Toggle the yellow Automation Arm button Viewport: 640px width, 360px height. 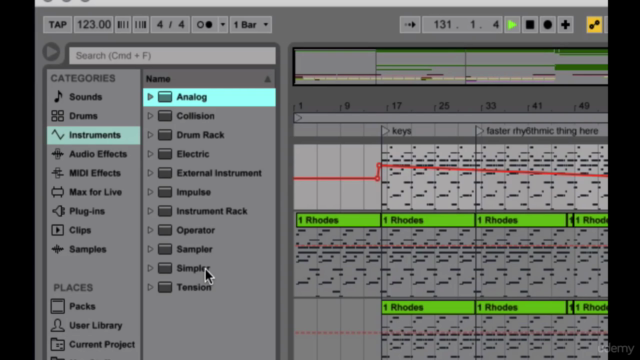click(x=594, y=25)
